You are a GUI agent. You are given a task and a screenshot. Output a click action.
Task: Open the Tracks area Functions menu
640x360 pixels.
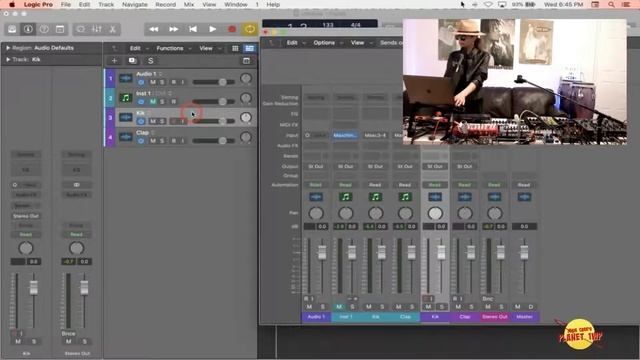(170, 48)
